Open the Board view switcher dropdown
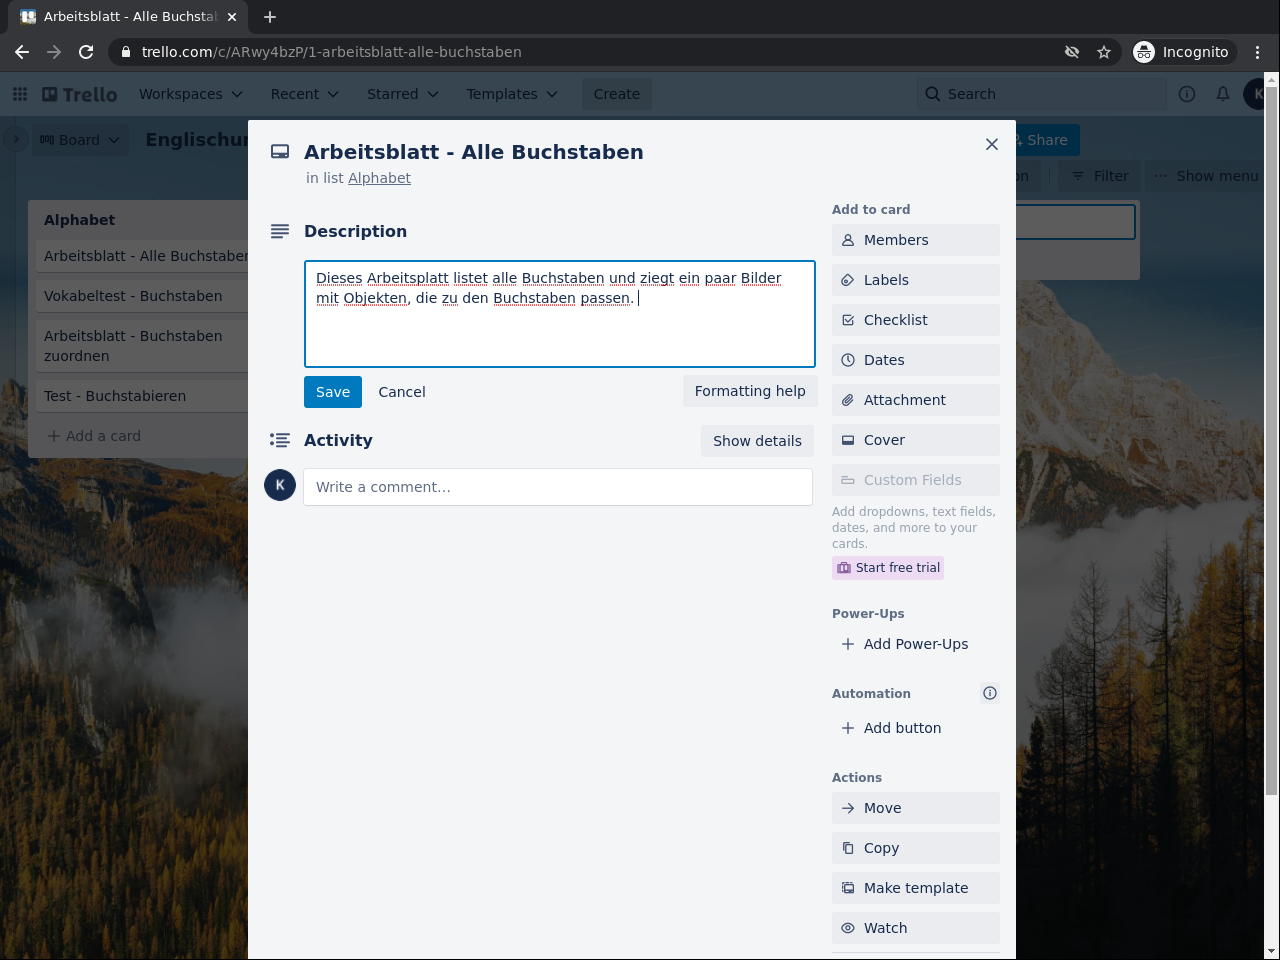 point(80,140)
